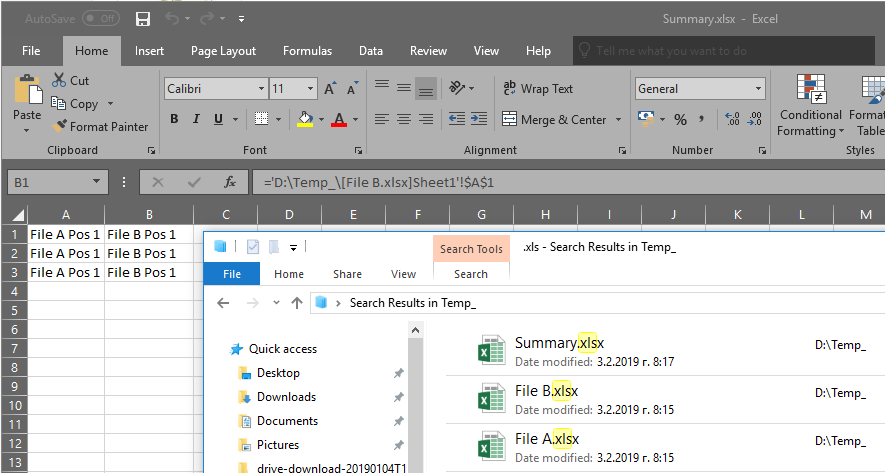Click the Save icon in title bar
Screen dimensions: 885x473
click(142, 19)
